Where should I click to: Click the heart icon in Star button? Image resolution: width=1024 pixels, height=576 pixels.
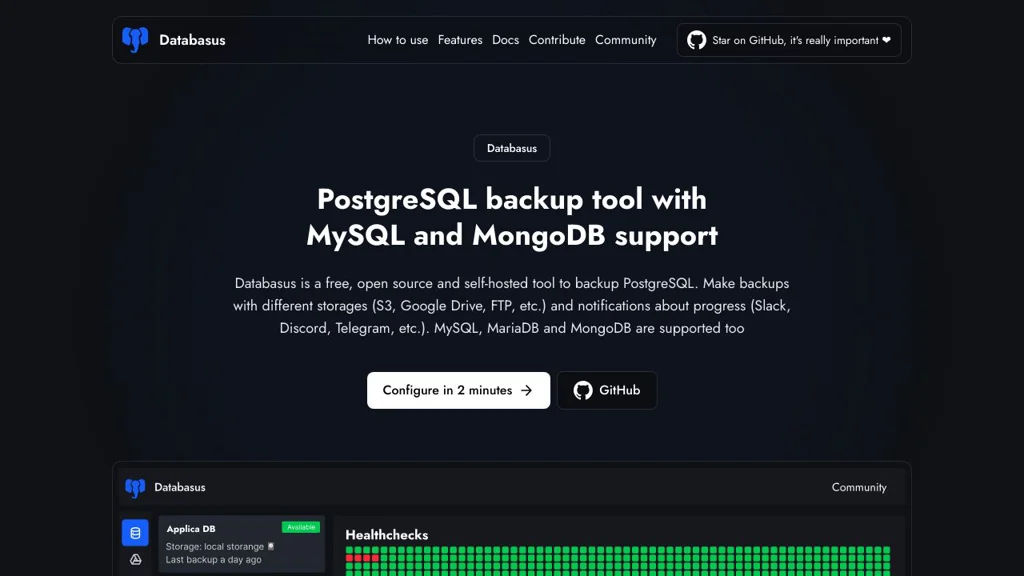tap(886, 40)
